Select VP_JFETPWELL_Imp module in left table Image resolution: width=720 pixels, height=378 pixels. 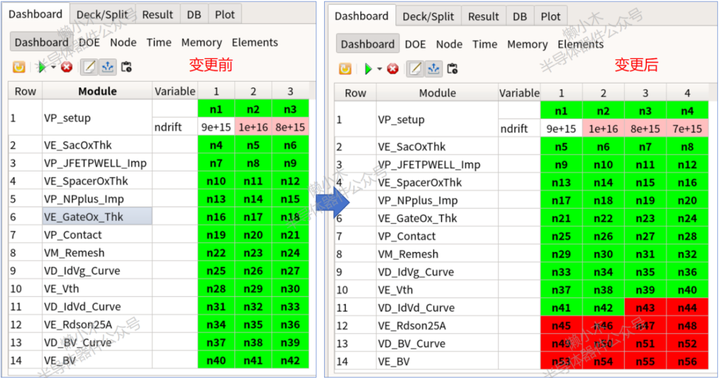point(97,163)
